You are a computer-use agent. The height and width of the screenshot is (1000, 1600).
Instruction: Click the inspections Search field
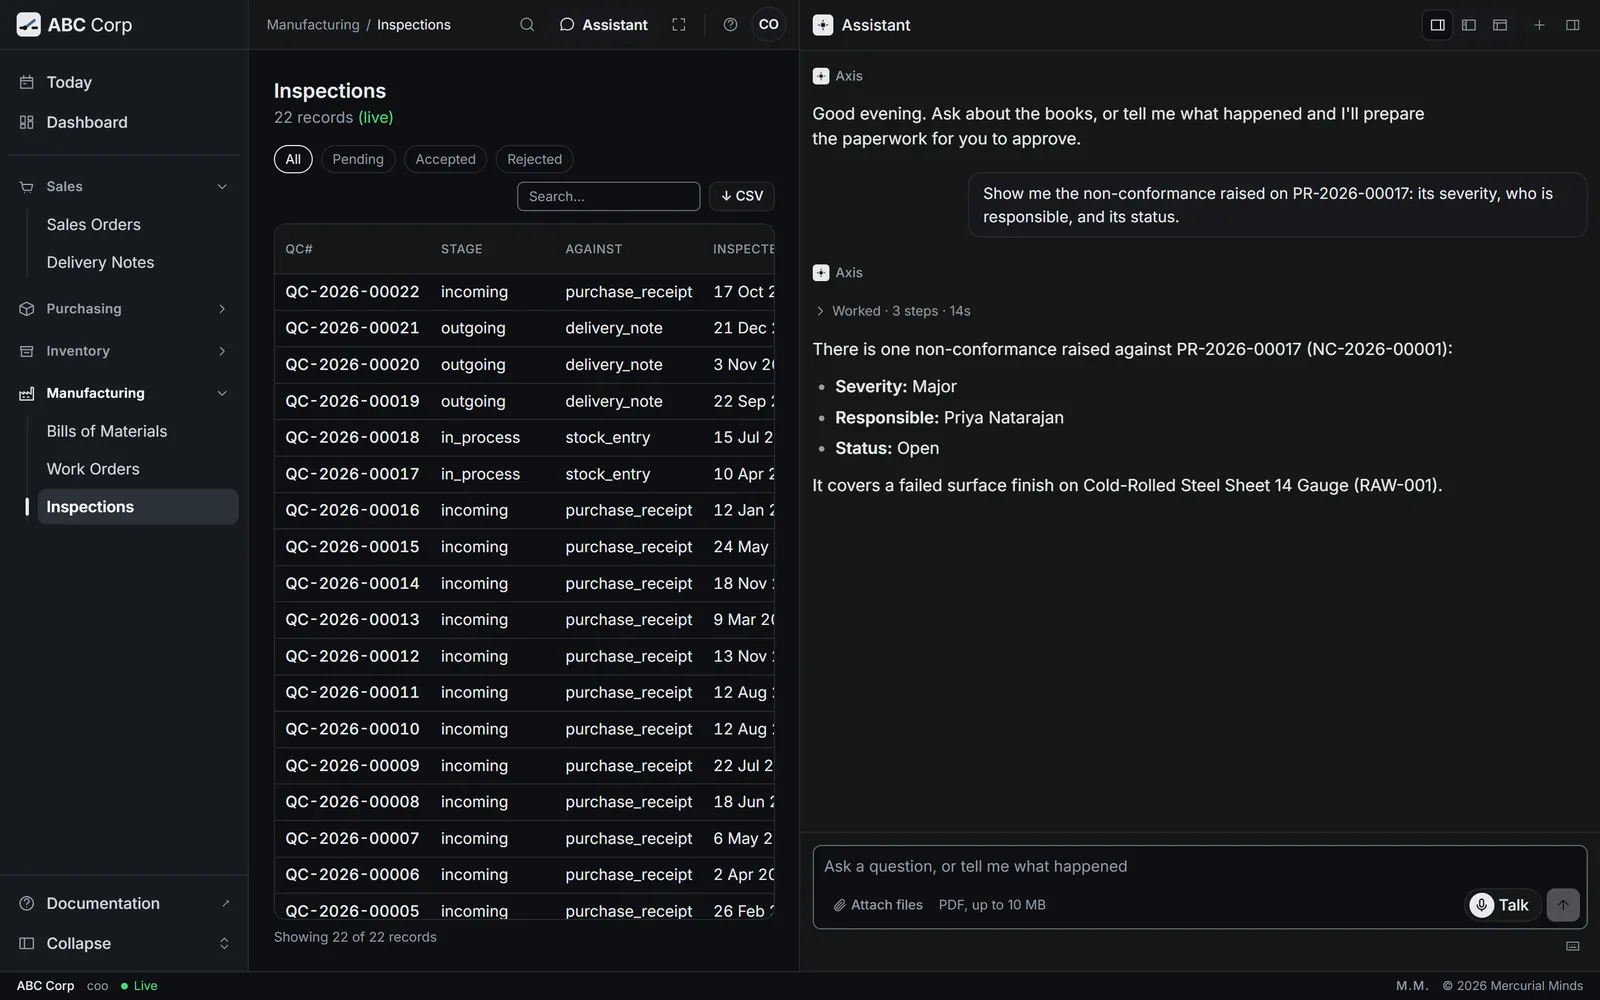pyautogui.click(x=608, y=196)
